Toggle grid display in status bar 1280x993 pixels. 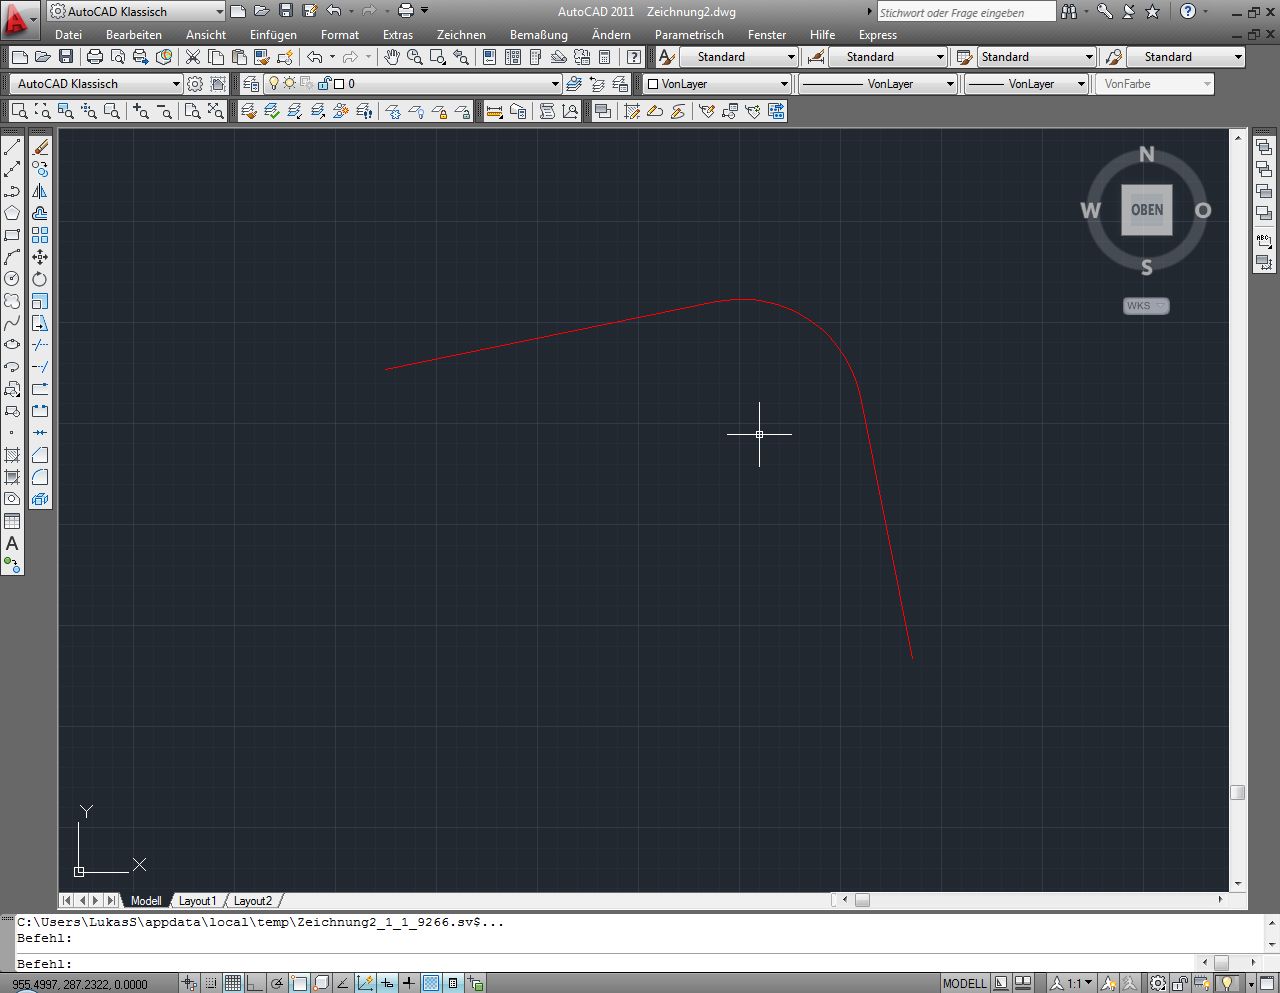click(x=232, y=983)
